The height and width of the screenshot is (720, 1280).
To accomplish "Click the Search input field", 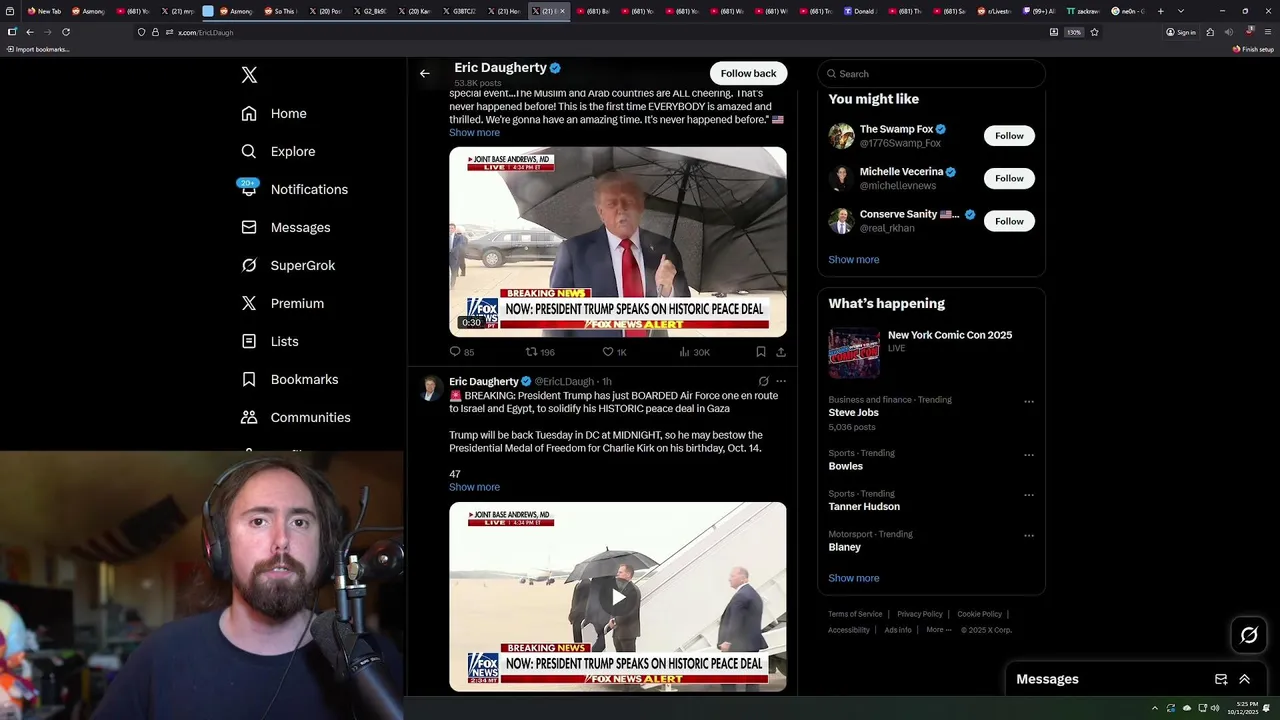I will [931, 74].
